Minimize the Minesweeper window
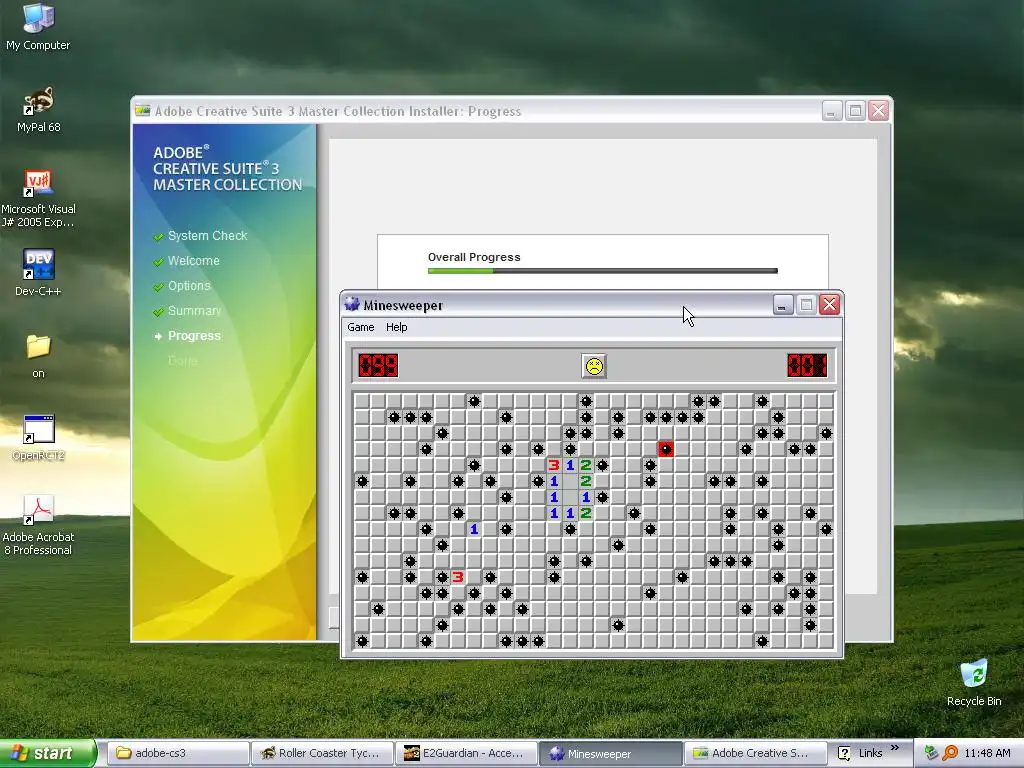The width and height of the screenshot is (1024, 768). tap(782, 305)
